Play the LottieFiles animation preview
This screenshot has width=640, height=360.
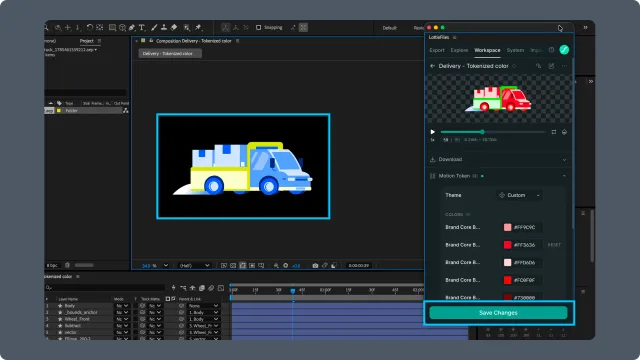pos(433,132)
